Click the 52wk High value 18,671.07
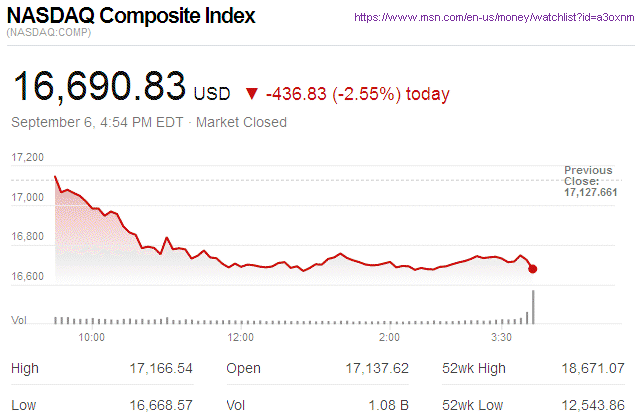The height and width of the screenshot is (420, 640). coord(594,368)
